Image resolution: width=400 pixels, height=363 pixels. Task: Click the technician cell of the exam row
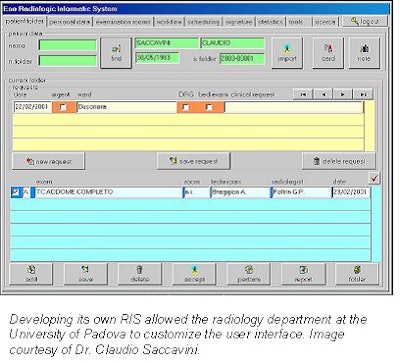point(241,192)
